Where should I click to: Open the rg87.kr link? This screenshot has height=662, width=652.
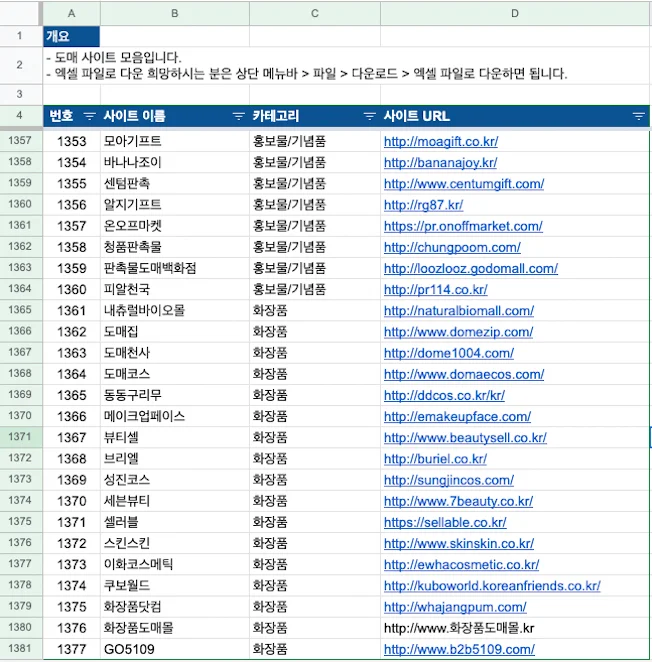coord(424,205)
